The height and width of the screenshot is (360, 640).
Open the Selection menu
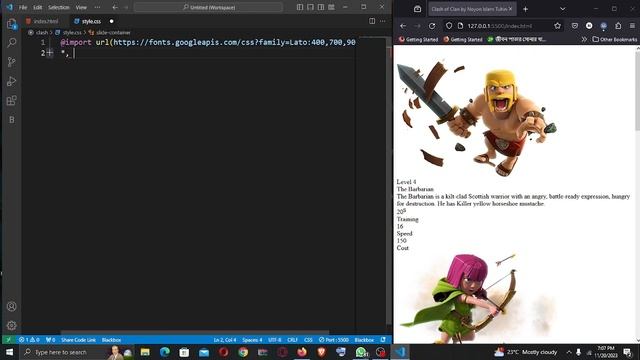point(59,7)
